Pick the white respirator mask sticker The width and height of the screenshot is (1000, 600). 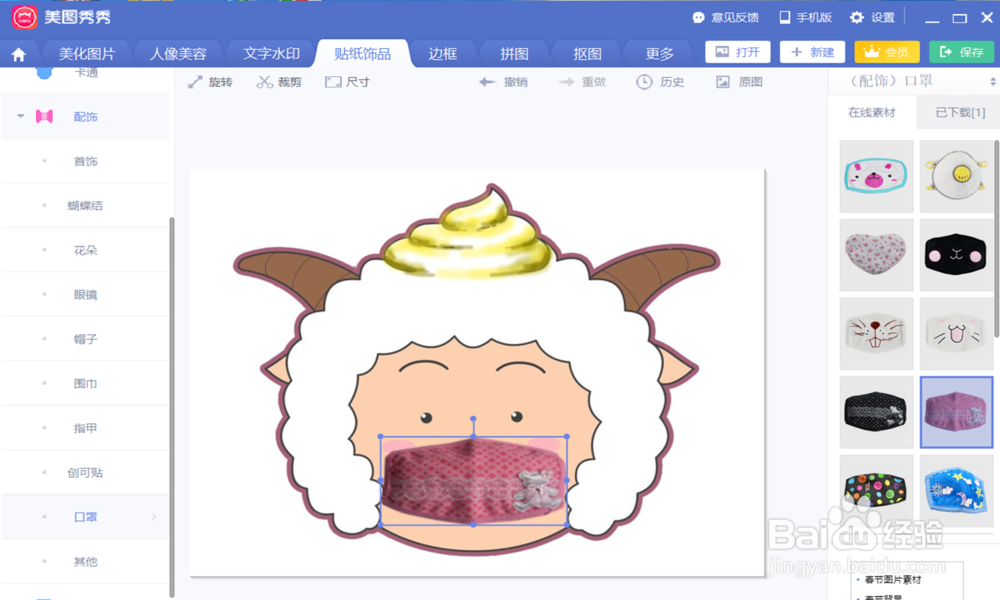click(x=957, y=177)
